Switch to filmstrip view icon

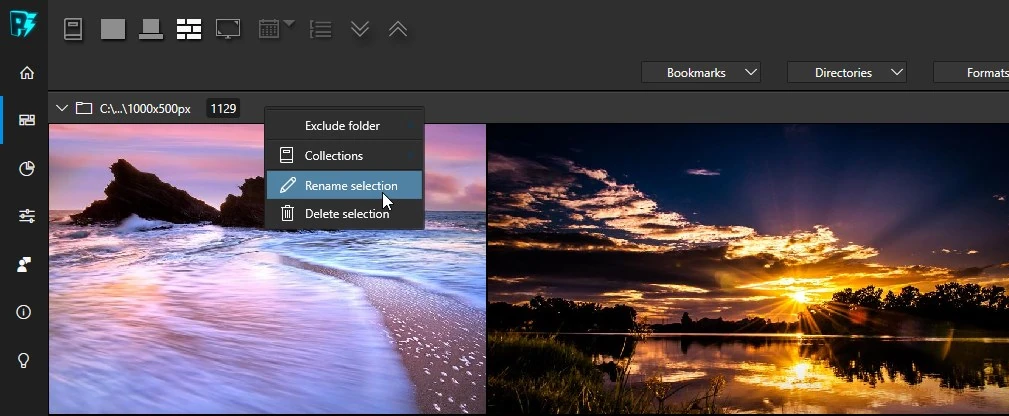[x=151, y=29]
